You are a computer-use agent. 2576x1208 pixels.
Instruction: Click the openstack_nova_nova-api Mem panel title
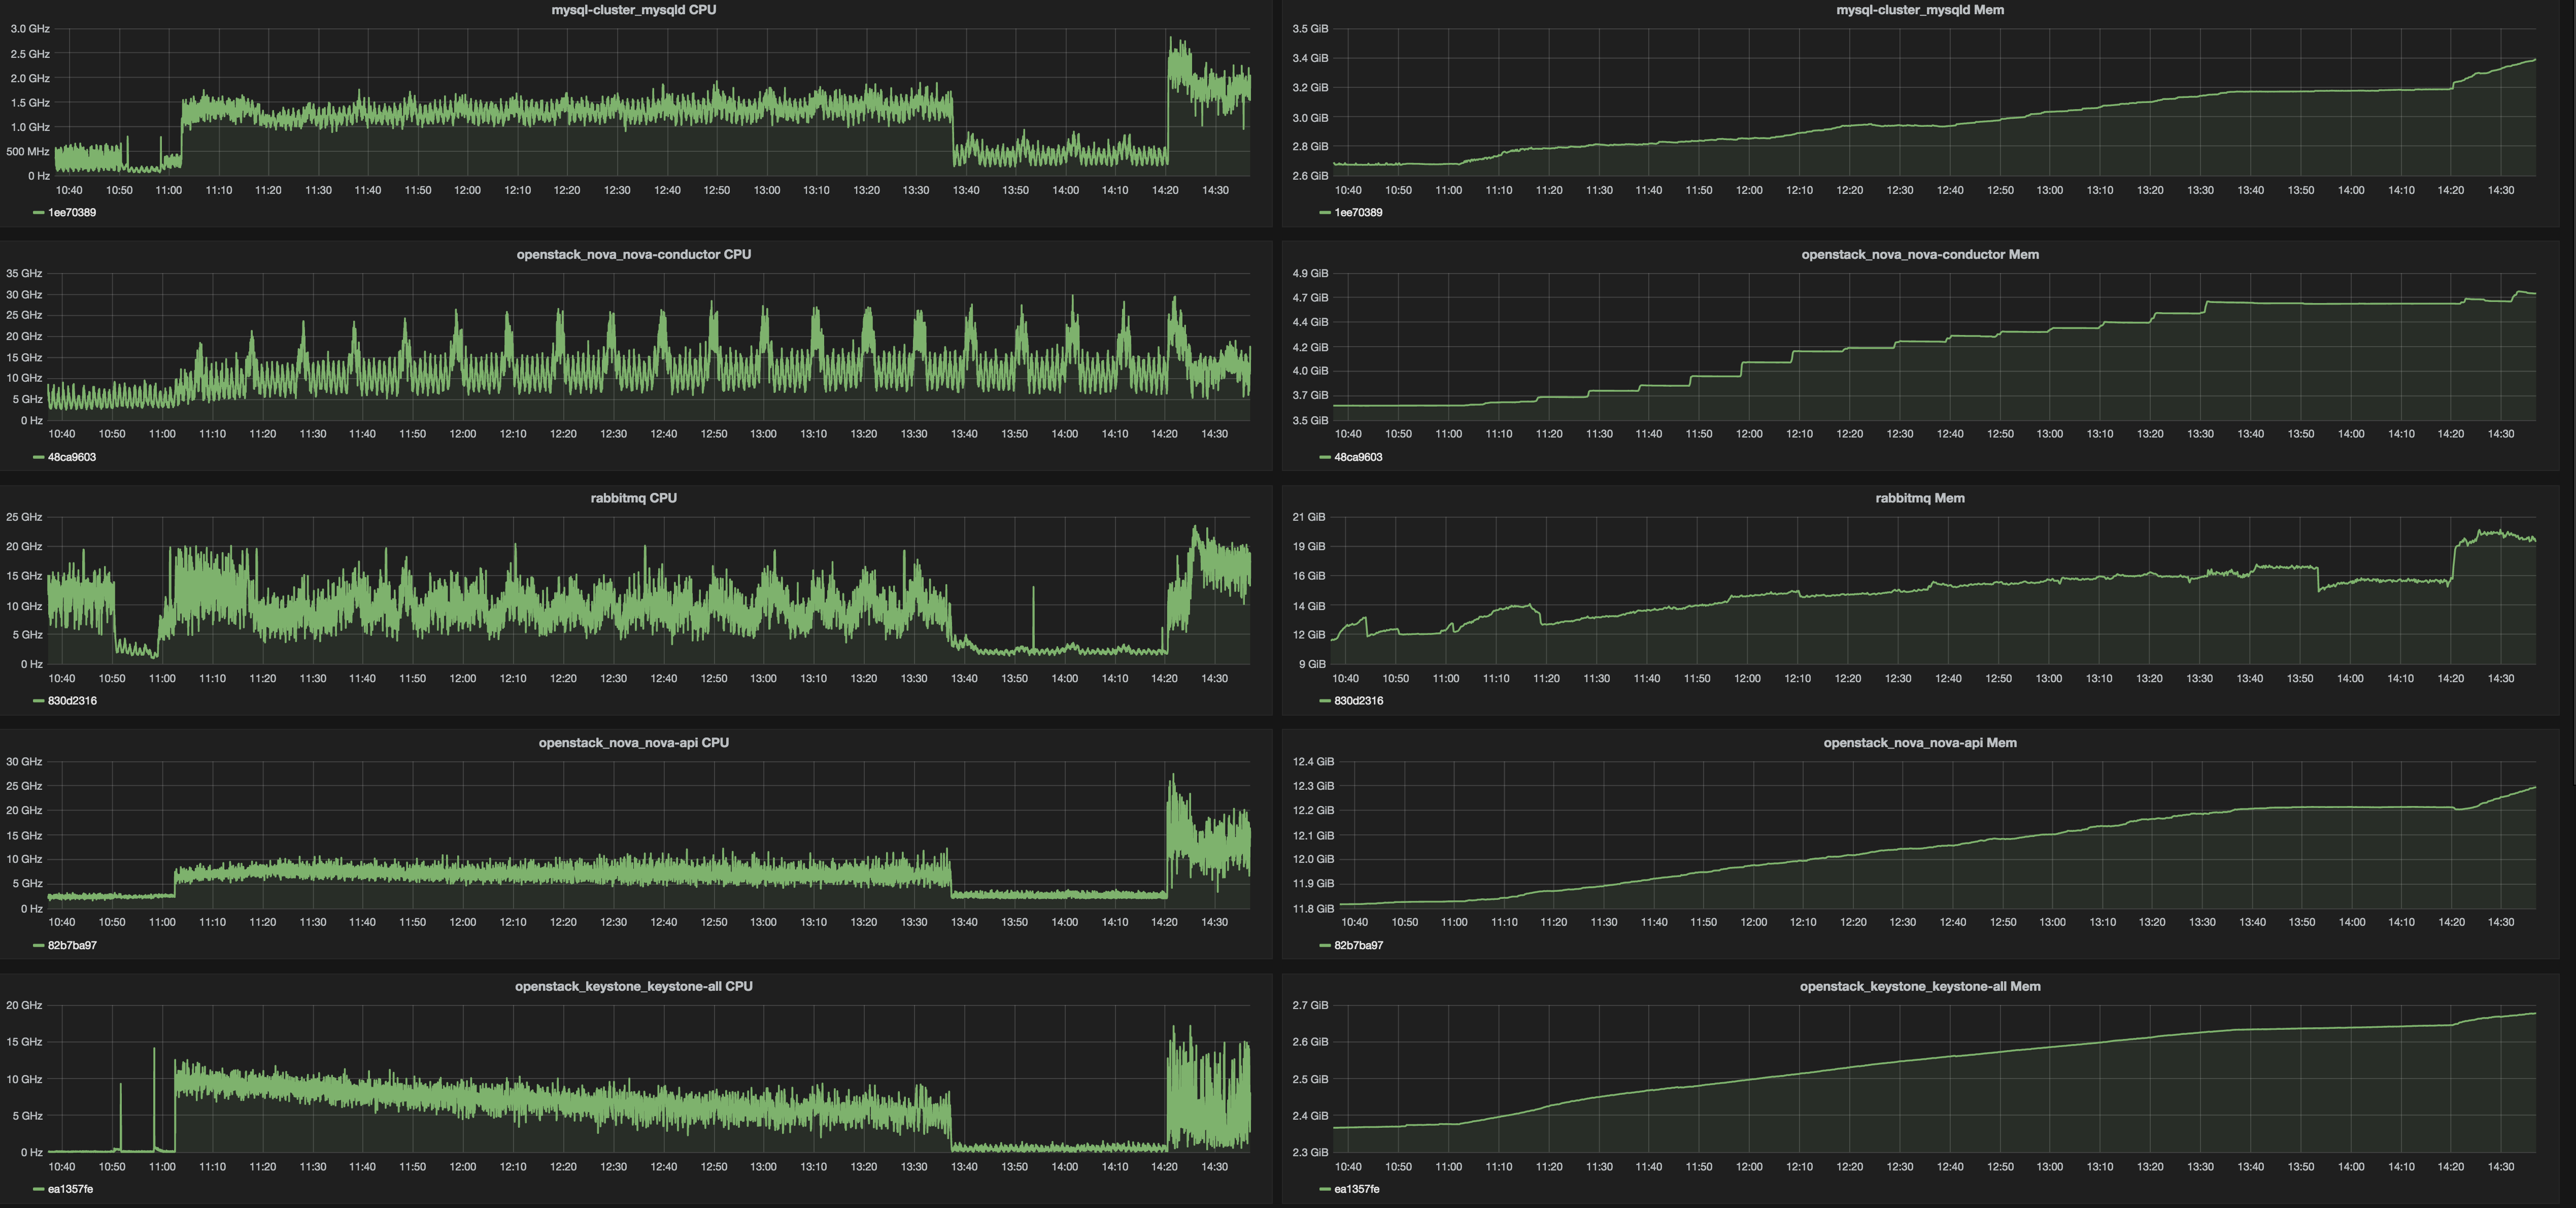[1919, 742]
